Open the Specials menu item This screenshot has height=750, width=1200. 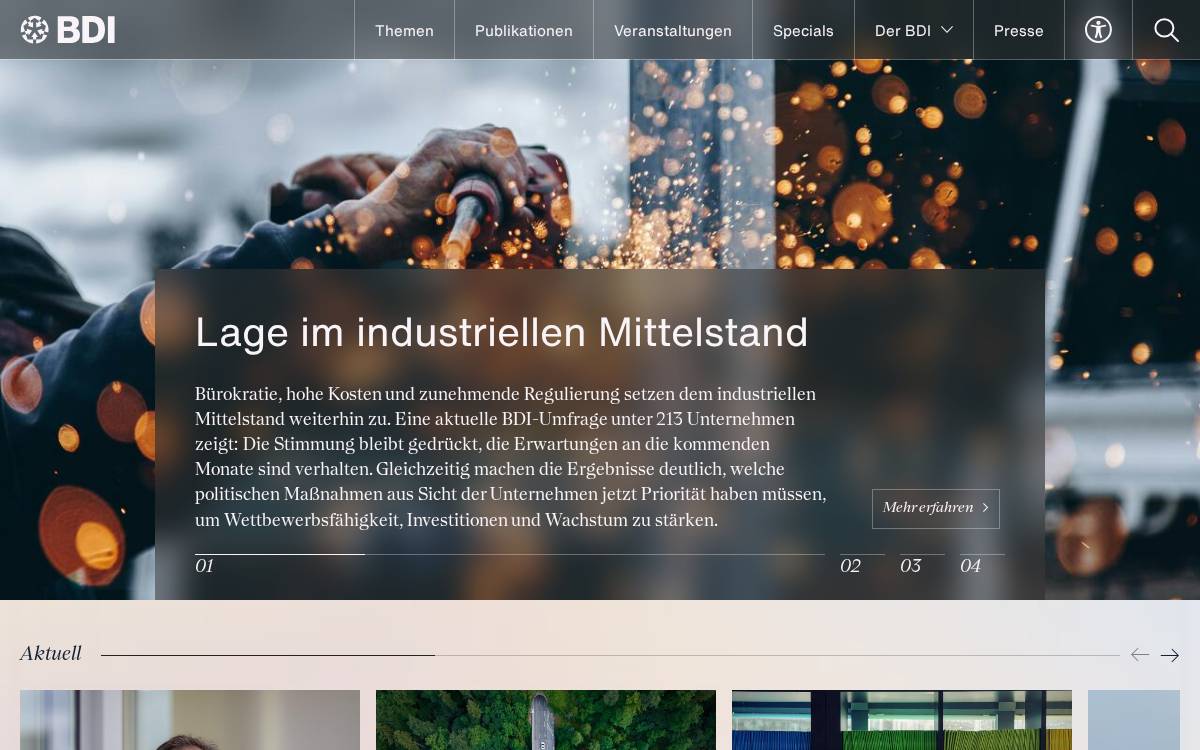point(803,30)
